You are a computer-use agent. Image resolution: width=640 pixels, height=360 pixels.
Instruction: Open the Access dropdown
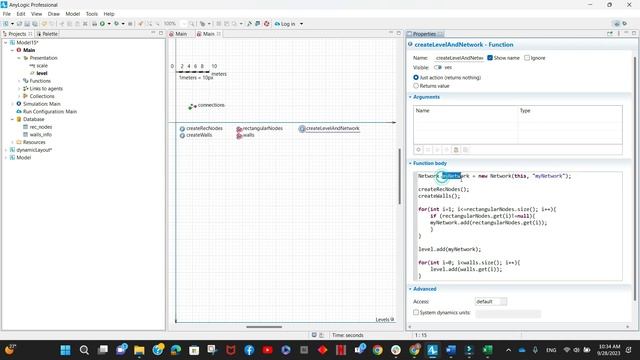(x=491, y=302)
